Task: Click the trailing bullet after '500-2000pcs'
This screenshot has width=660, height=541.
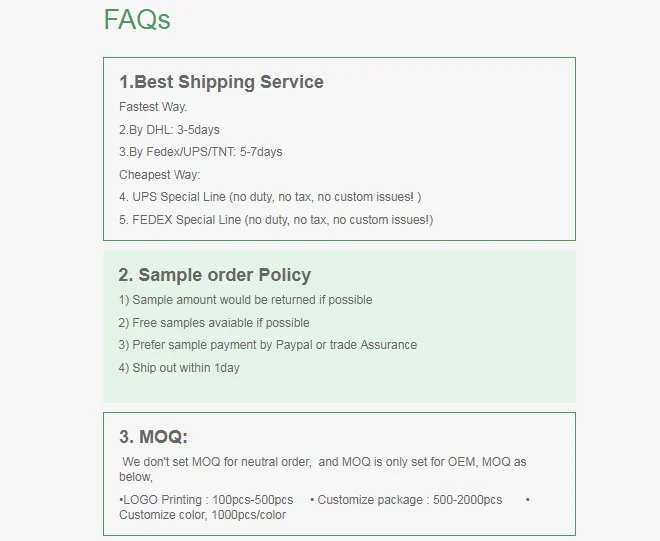Action: [527, 499]
